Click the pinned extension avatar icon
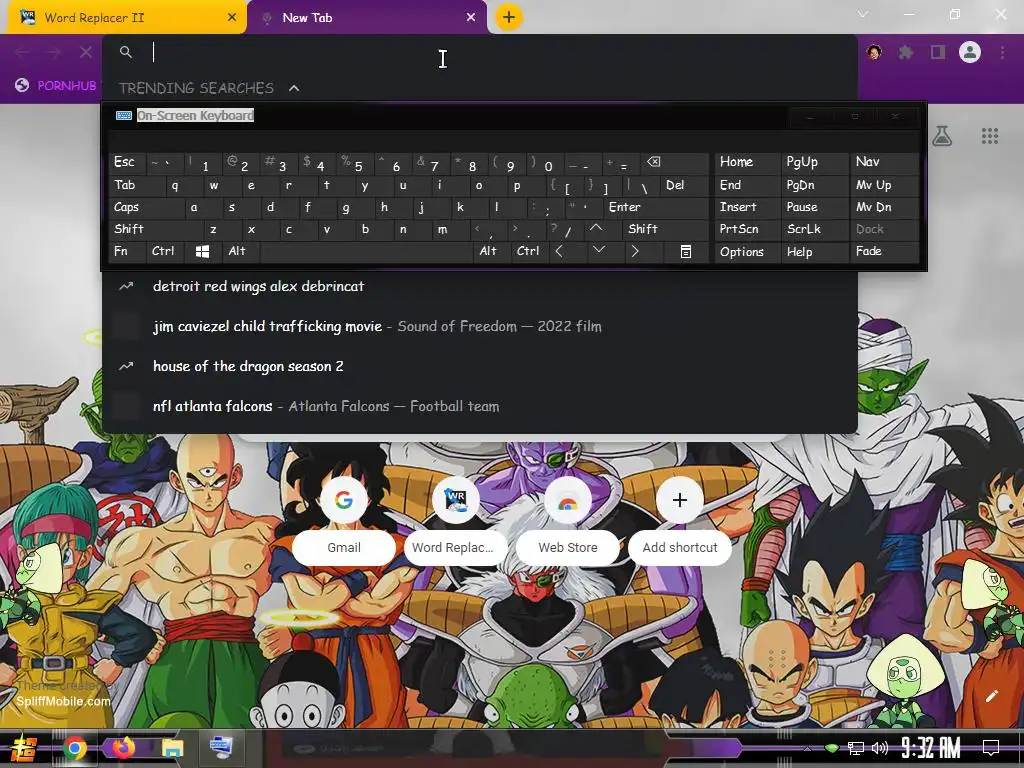This screenshot has height=768, width=1024. (874, 52)
